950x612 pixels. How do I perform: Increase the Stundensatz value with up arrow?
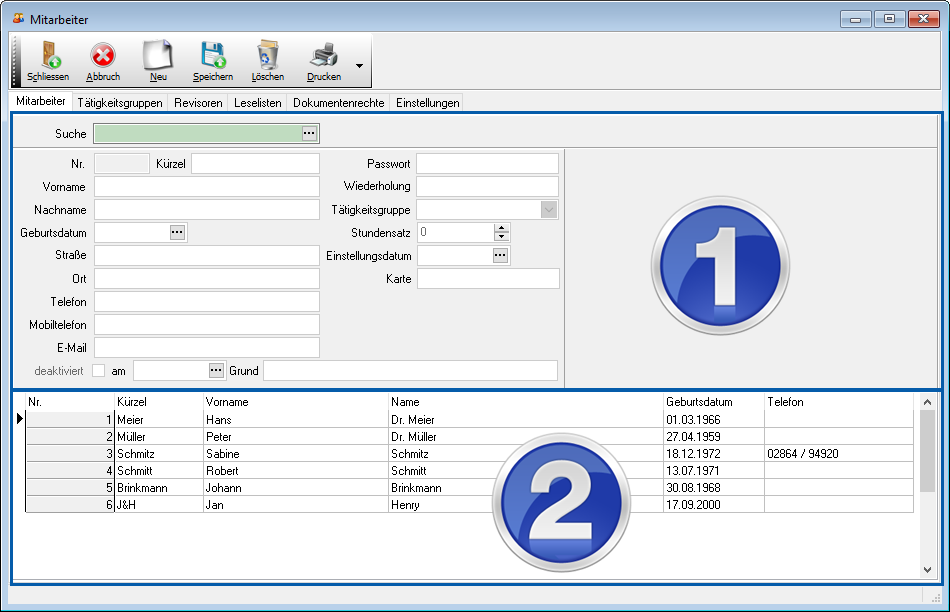pos(502,227)
